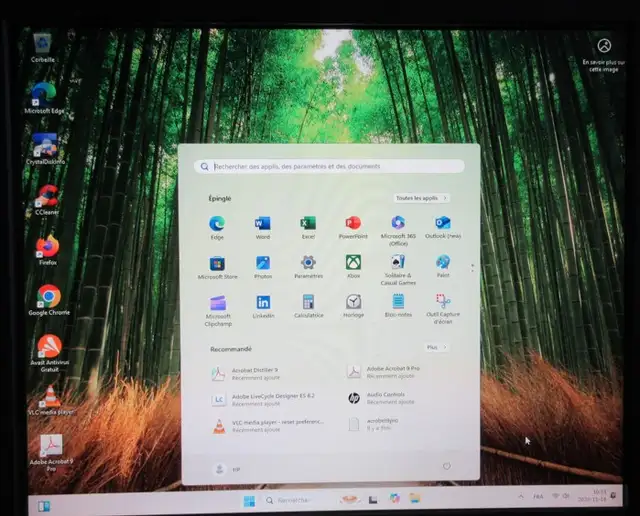
Task: Open Microsoft Clipchamp
Action: [x=218, y=311]
